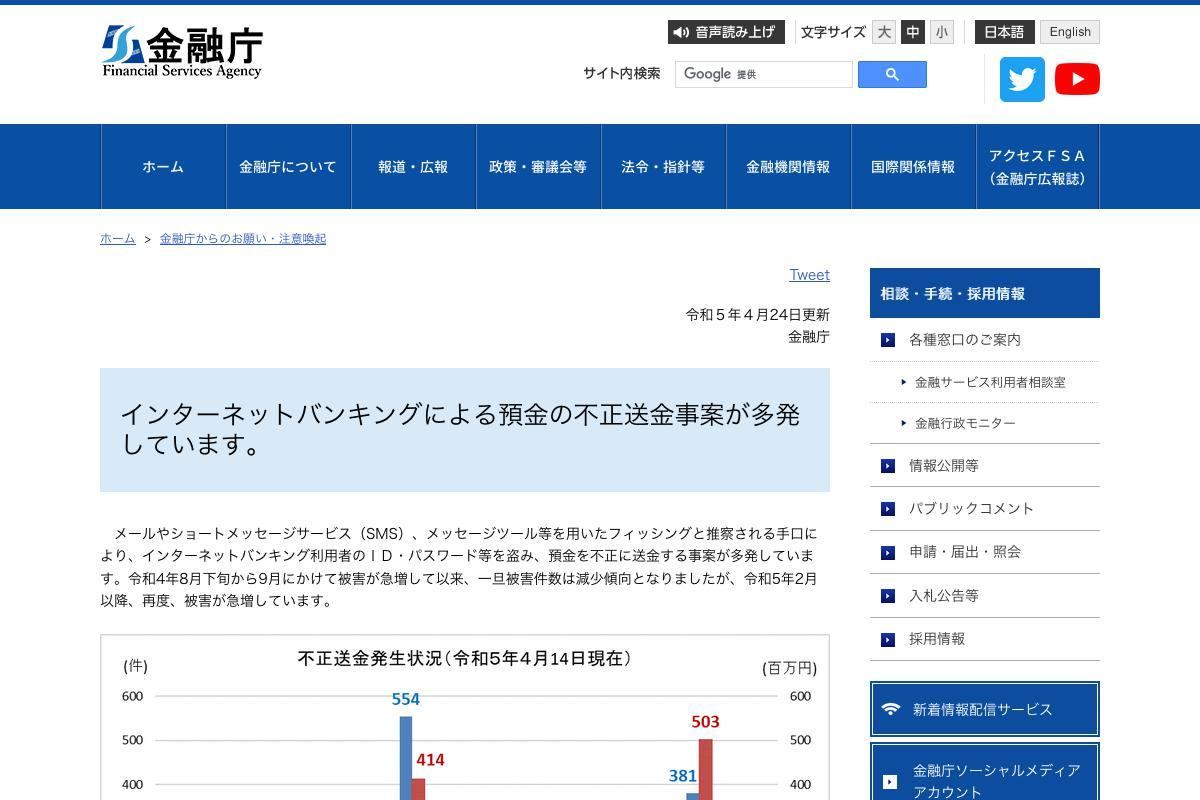
Task: Switch language to English
Action: (1070, 32)
